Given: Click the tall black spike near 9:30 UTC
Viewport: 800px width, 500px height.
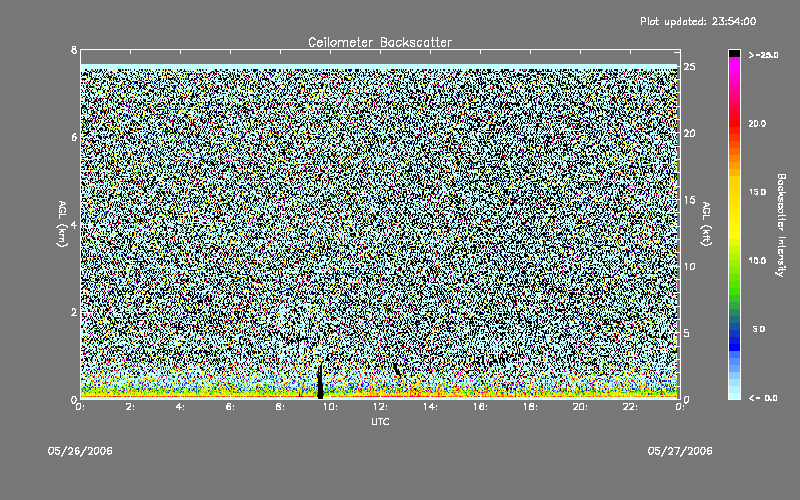Looking at the screenshot, I should tap(320, 381).
